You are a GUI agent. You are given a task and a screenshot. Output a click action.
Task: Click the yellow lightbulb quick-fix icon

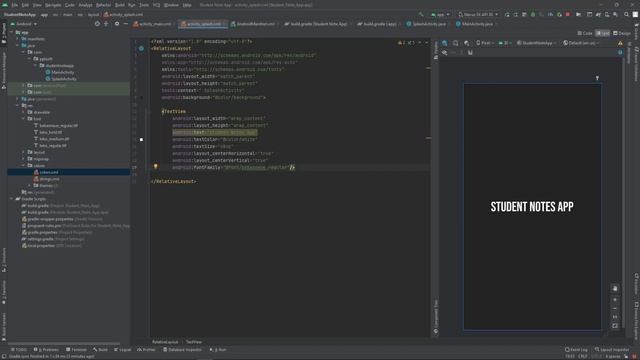pos(156,167)
